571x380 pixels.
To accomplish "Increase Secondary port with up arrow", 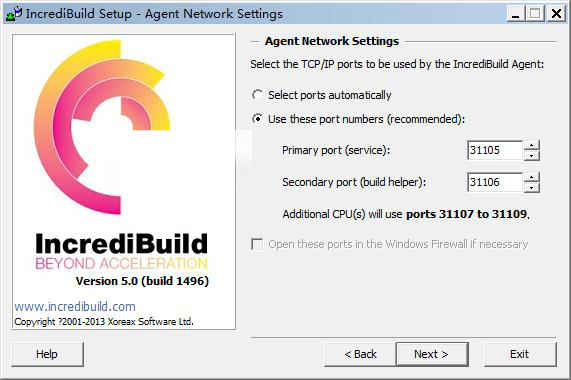I will tap(532, 177).
